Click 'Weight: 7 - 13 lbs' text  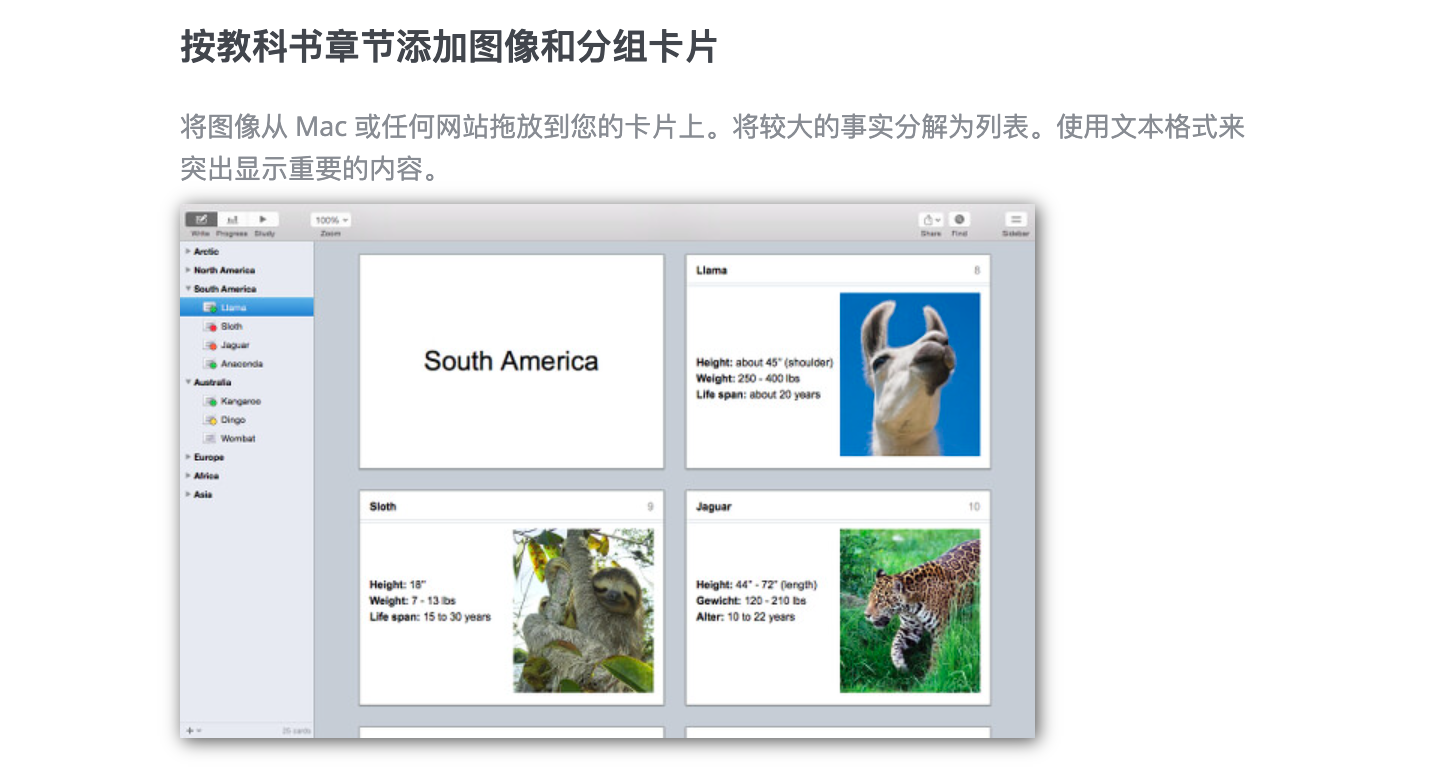(x=412, y=601)
